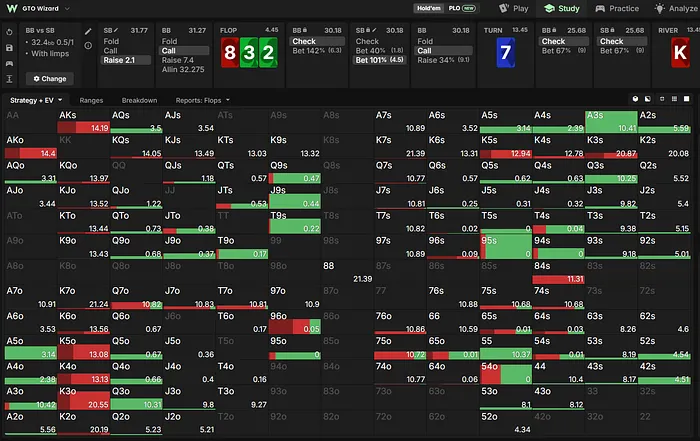Select SB's flop Bet 101% action
Screen dimensions: 700x441
pyautogui.click(x=379, y=60)
